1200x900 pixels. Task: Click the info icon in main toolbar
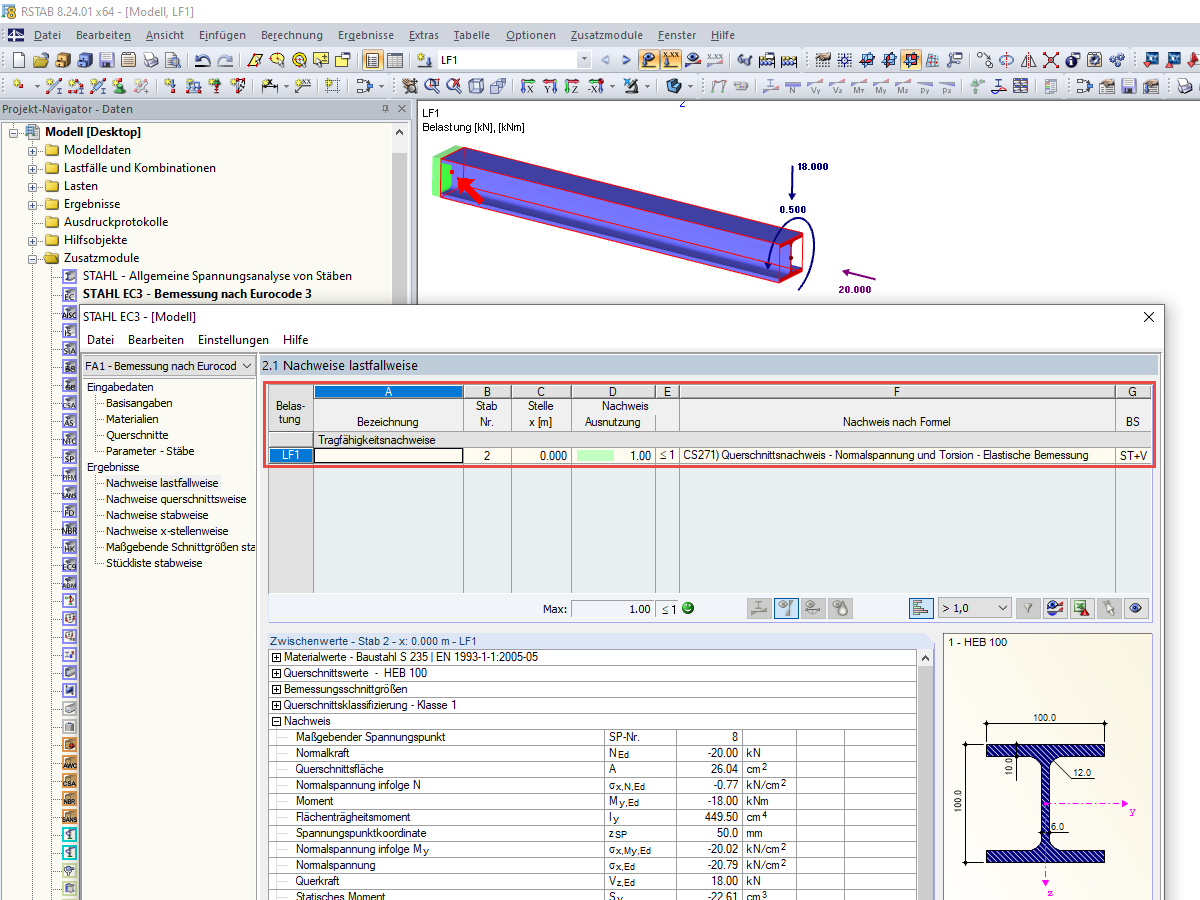pyautogui.click(x=1072, y=60)
